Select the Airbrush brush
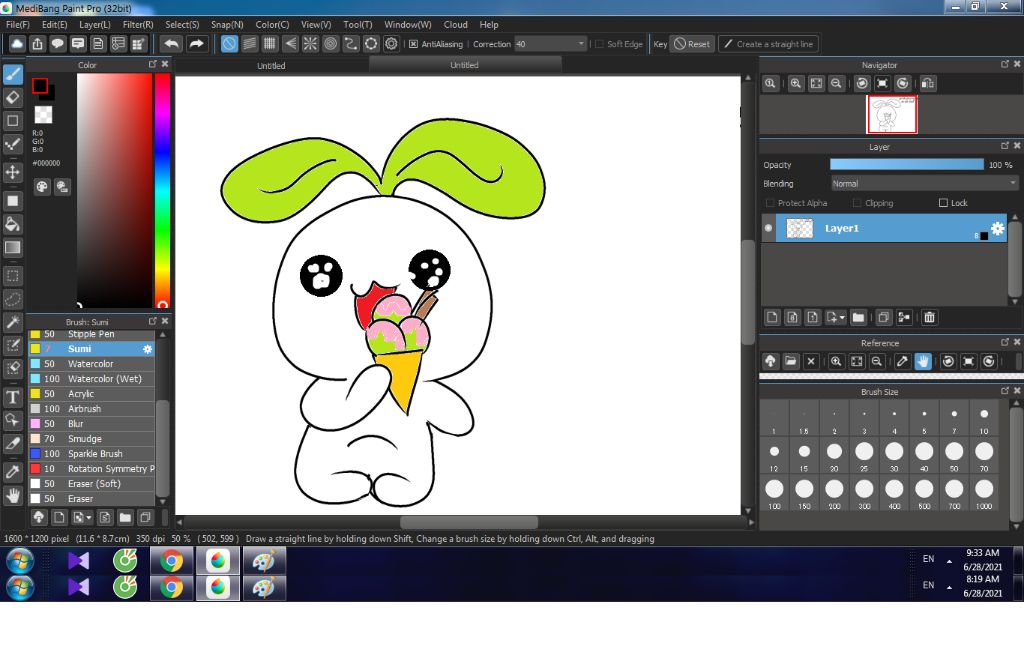 pos(91,409)
